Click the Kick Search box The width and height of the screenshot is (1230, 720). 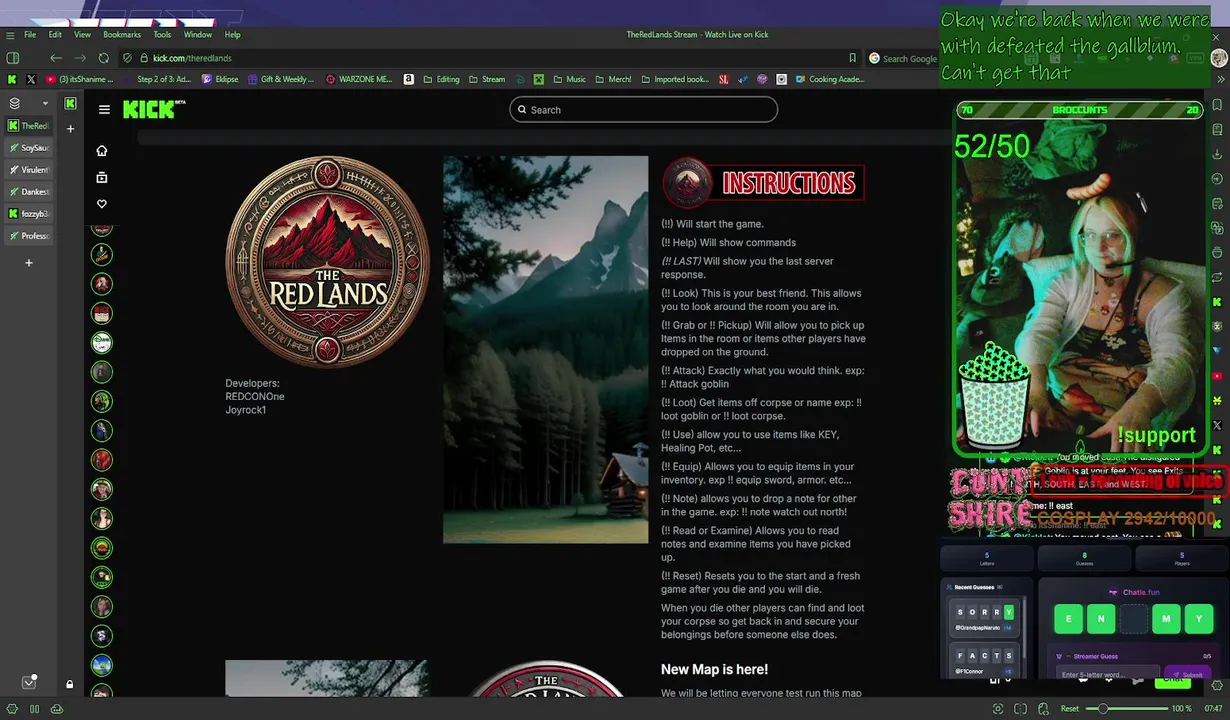[643, 110]
